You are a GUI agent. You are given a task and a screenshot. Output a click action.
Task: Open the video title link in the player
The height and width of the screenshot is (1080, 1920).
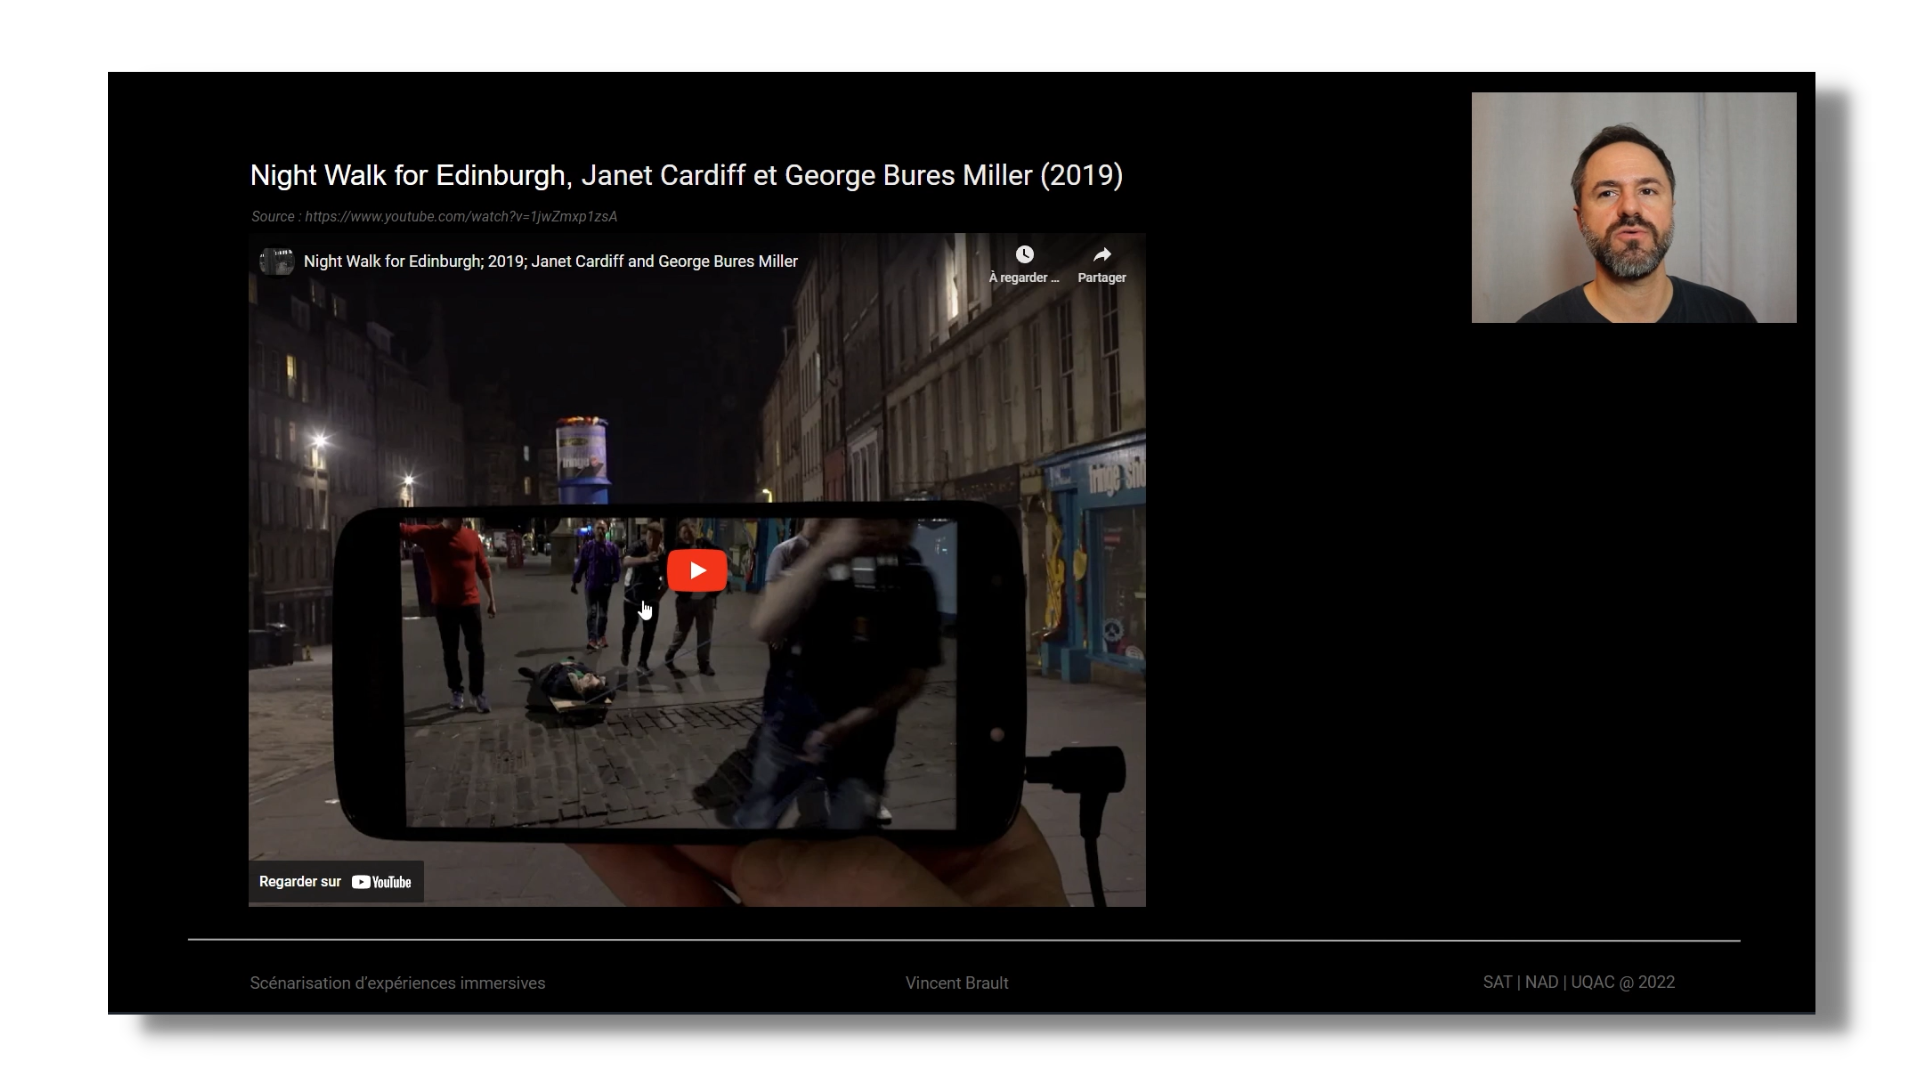(x=550, y=261)
